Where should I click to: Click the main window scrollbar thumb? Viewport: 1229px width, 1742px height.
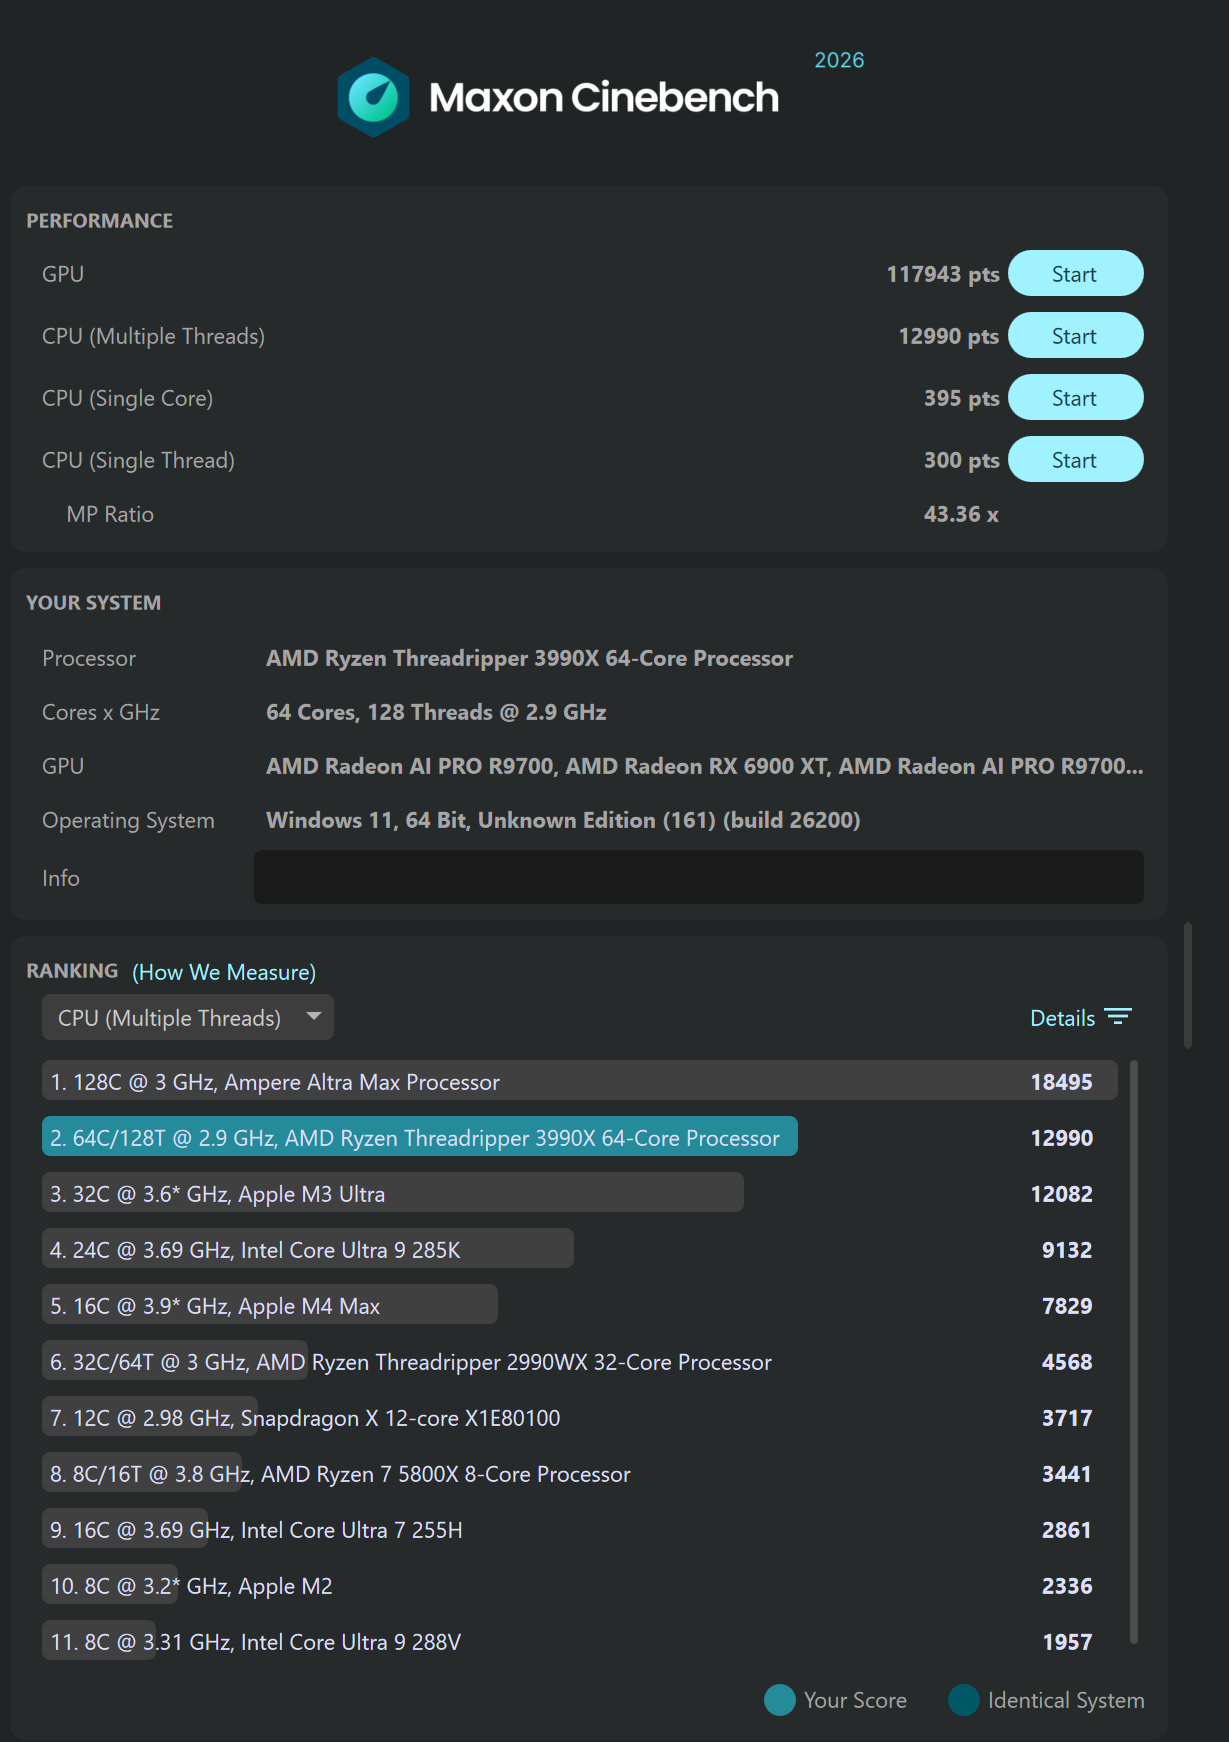(1188, 985)
